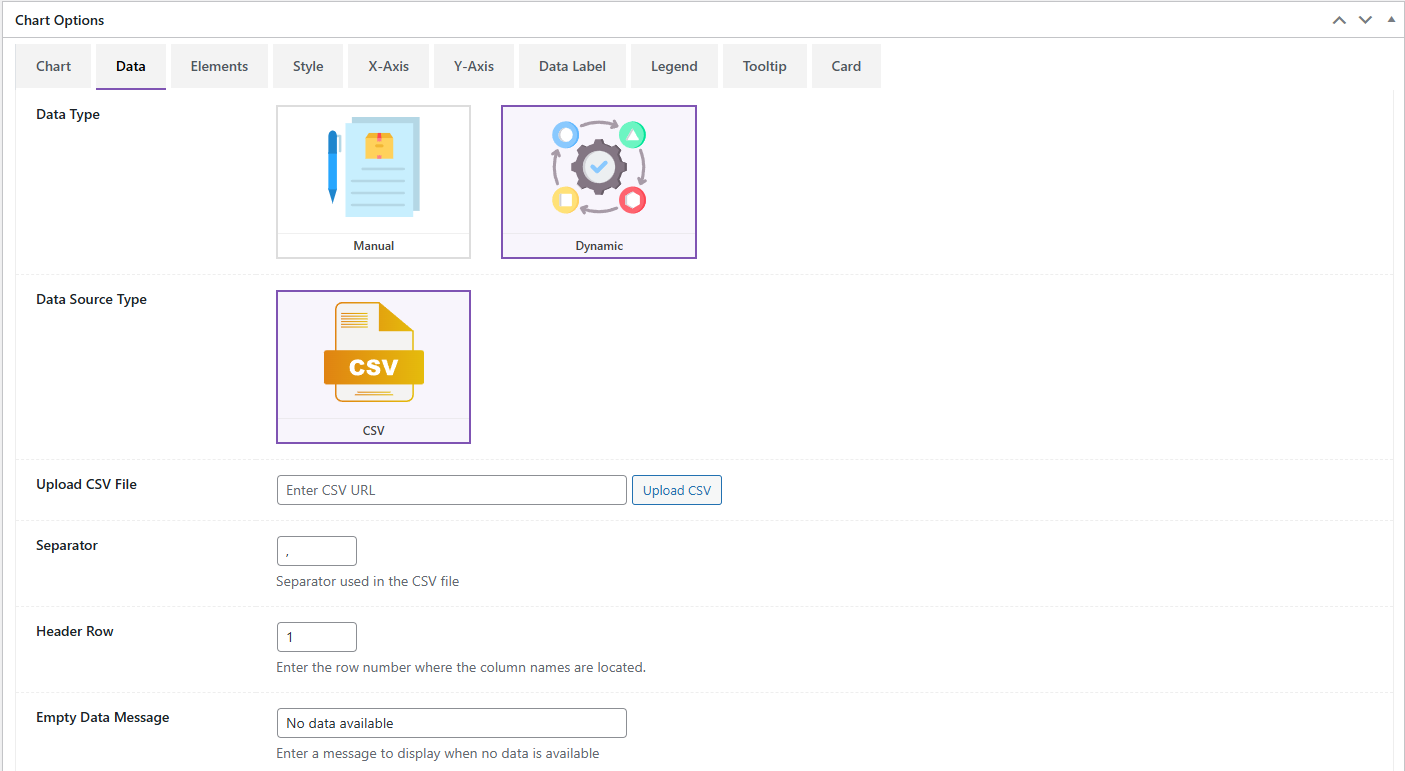
Task: Click the Chart Options panel title
Action: (x=60, y=20)
